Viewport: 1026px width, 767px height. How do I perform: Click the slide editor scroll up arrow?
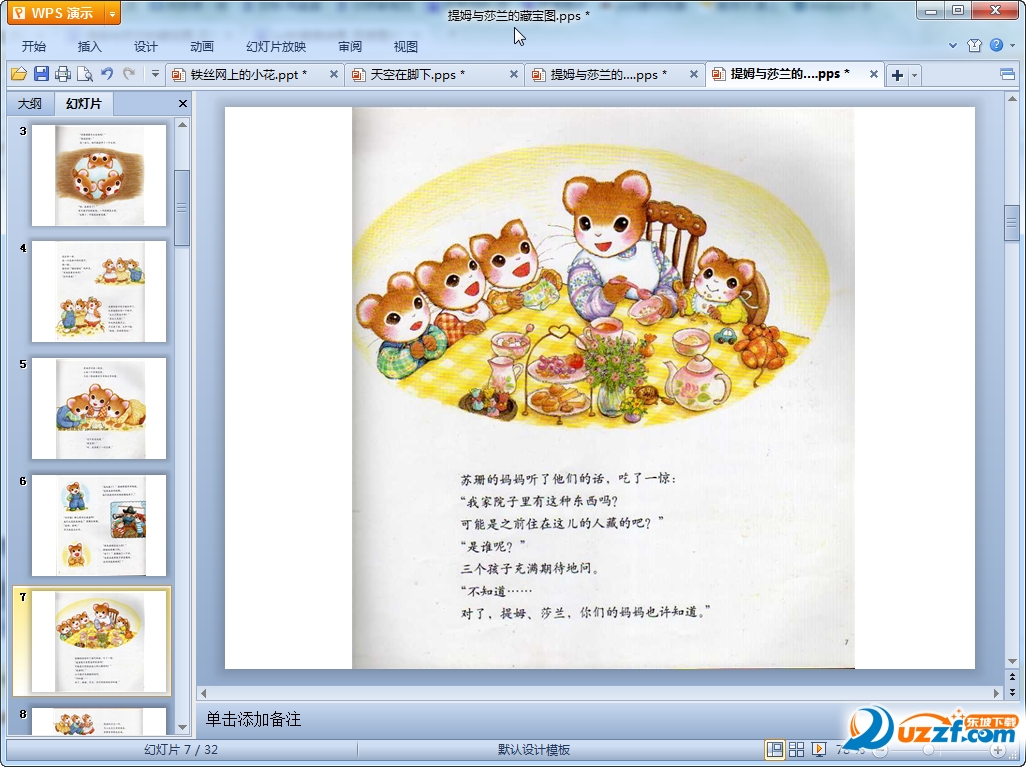tap(1012, 99)
